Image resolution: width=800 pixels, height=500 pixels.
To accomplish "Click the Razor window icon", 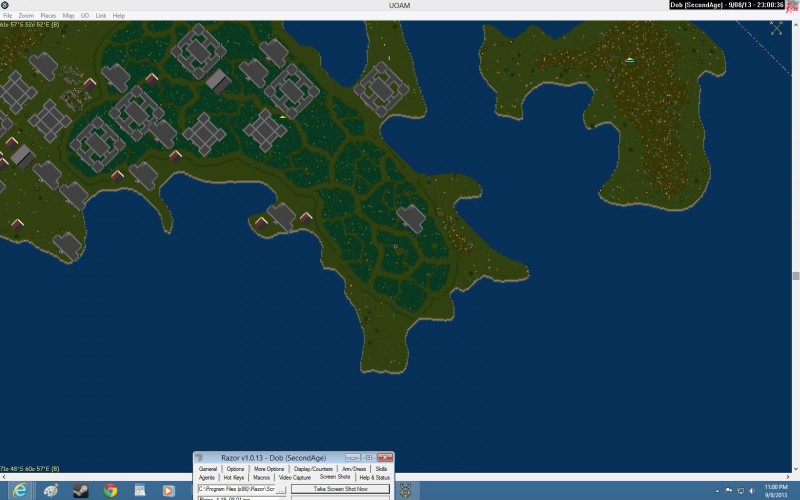I will click(199, 458).
